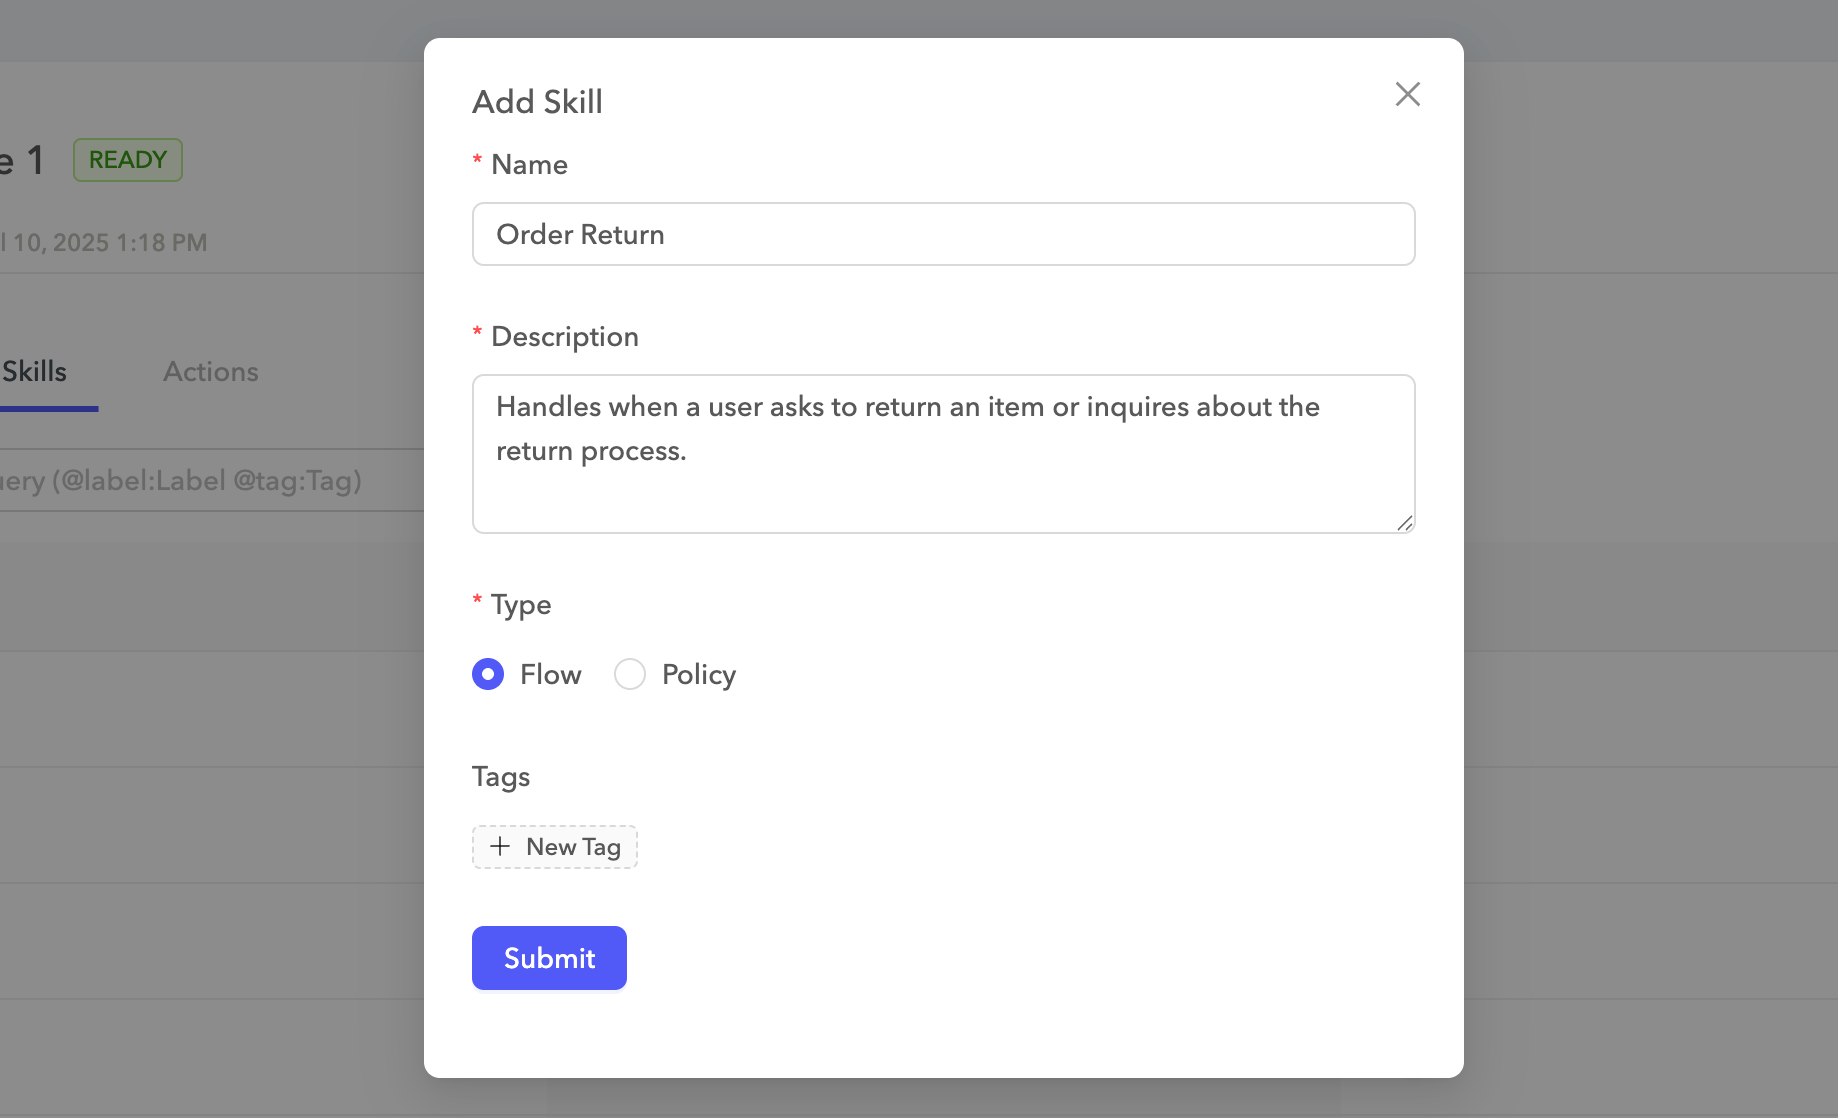
Task: Add a tag with New Tag button
Action: [x=555, y=847]
